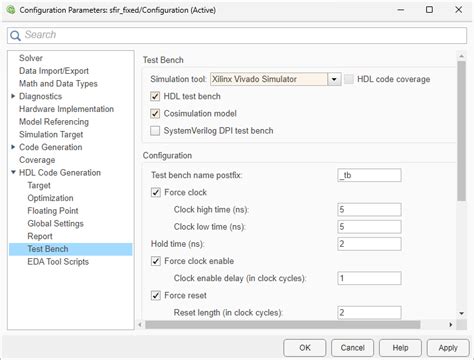The height and width of the screenshot is (360, 474).
Task: Click the Cancel button
Action: (x=352, y=348)
